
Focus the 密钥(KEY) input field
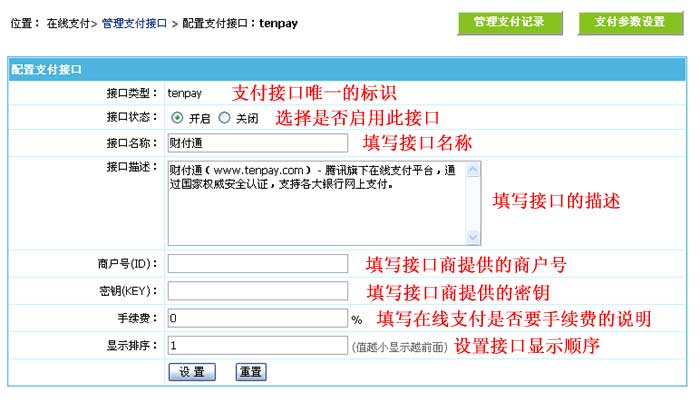257,292
